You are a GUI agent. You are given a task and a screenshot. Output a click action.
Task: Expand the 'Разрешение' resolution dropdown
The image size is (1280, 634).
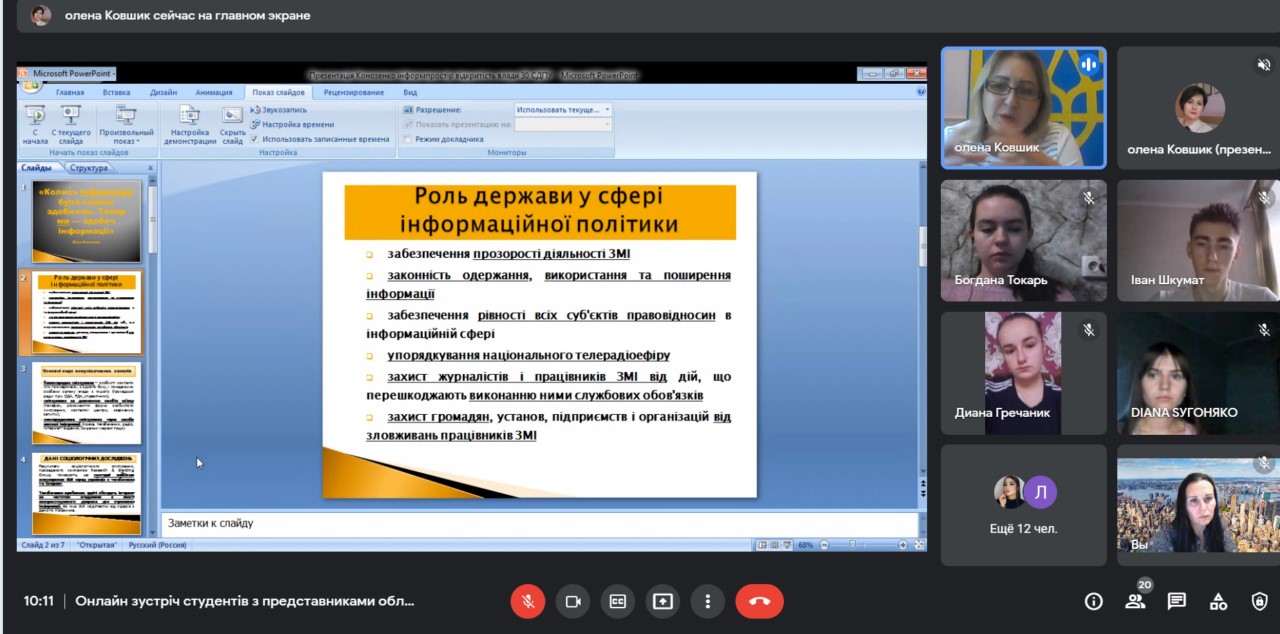tap(607, 109)
